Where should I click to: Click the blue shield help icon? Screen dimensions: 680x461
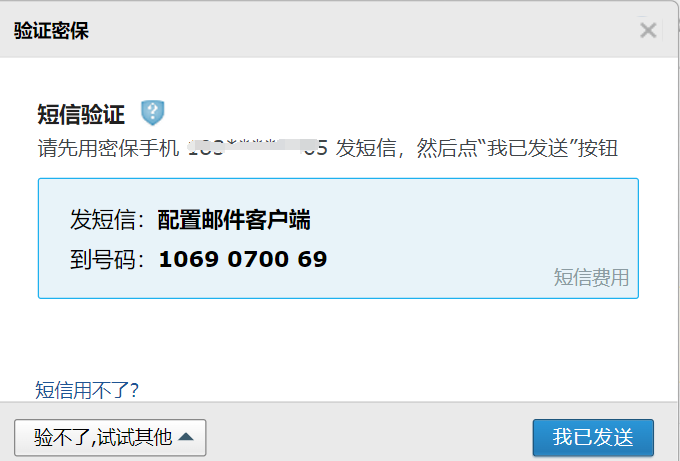pyautogui.click(x=153, y=113)
